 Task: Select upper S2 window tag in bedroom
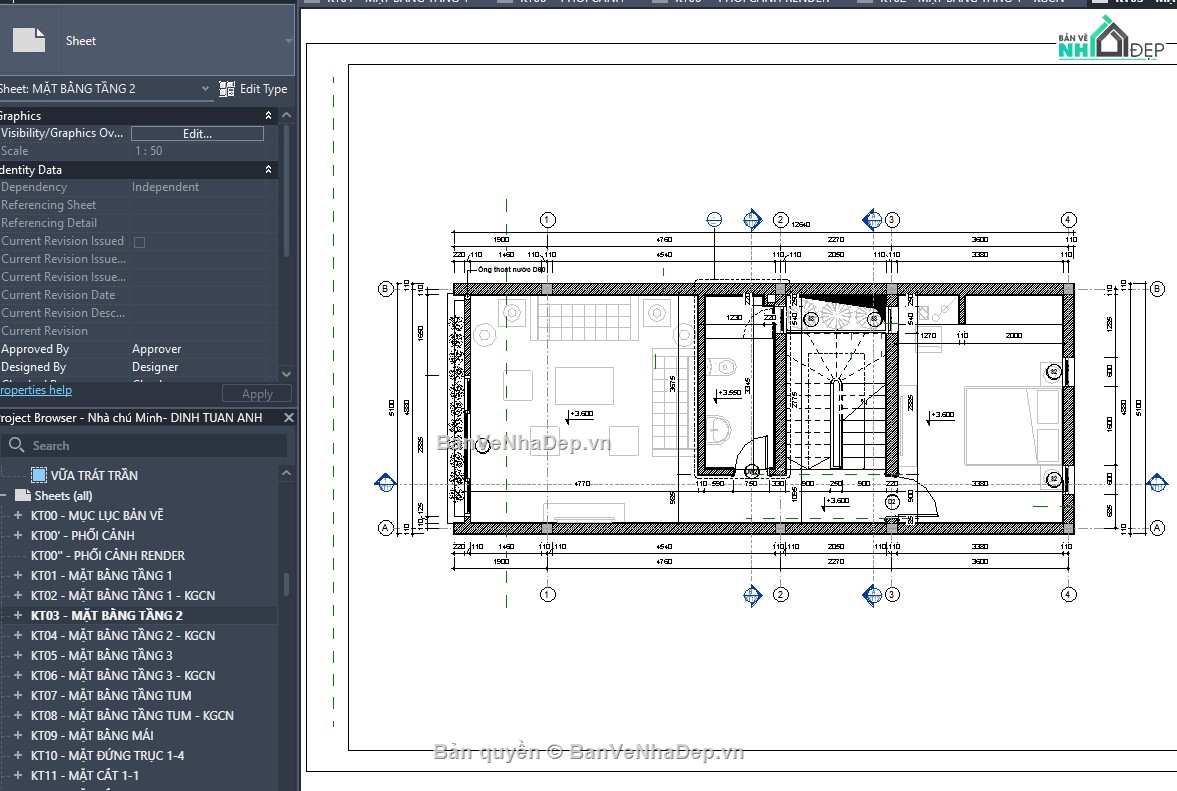coord(1053,372)
